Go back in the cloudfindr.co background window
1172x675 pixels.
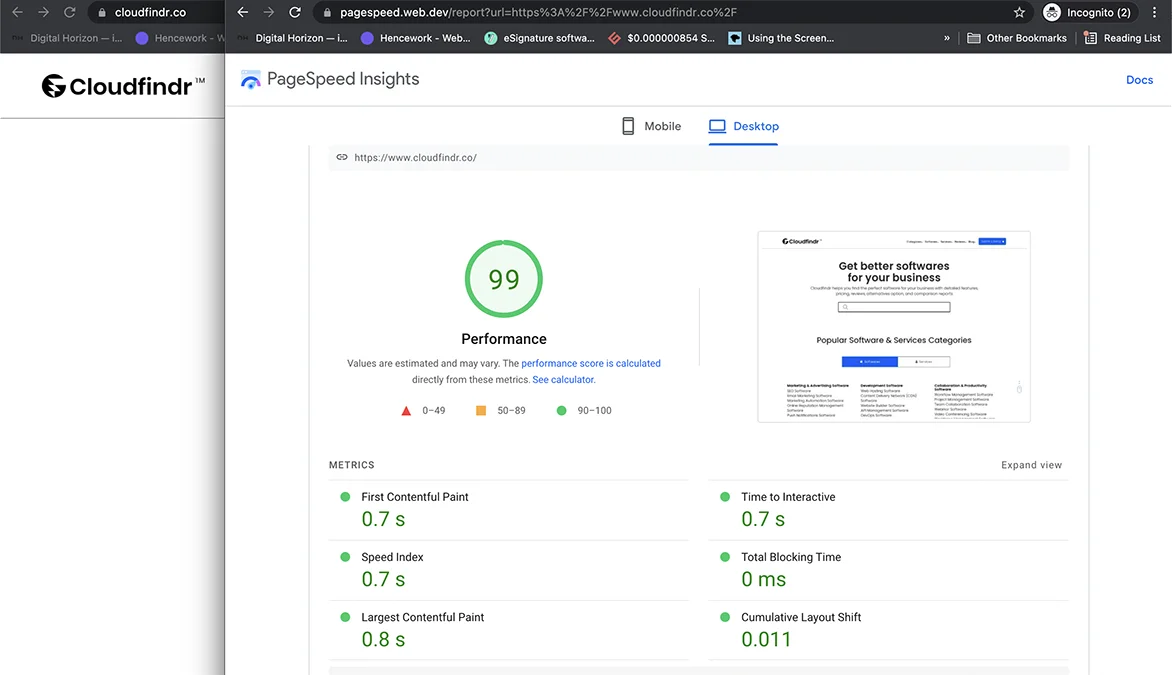17,12
